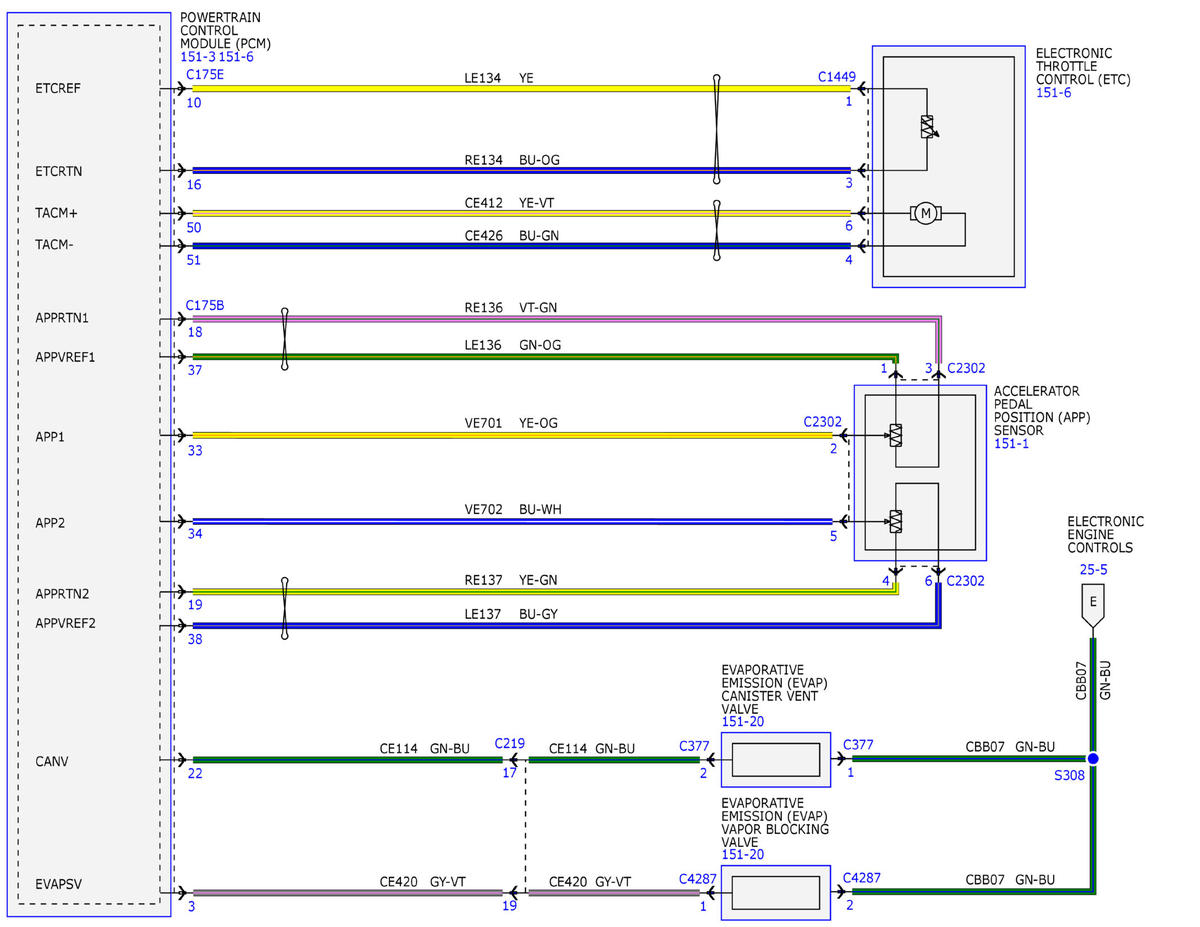Click the C219 connector label
Viewport: 1200px width, 927px height.
[510, 744]
